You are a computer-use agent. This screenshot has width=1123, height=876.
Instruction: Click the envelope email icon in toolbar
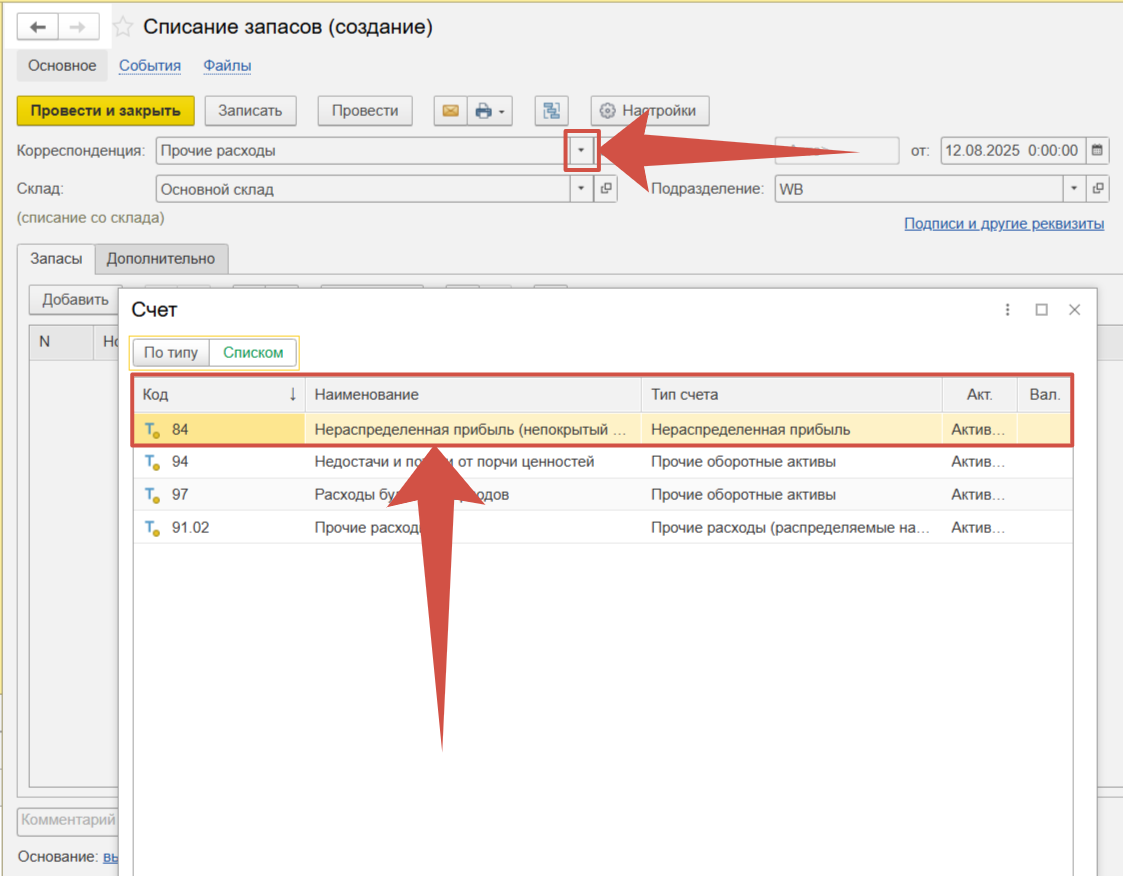tap(450, 111)
